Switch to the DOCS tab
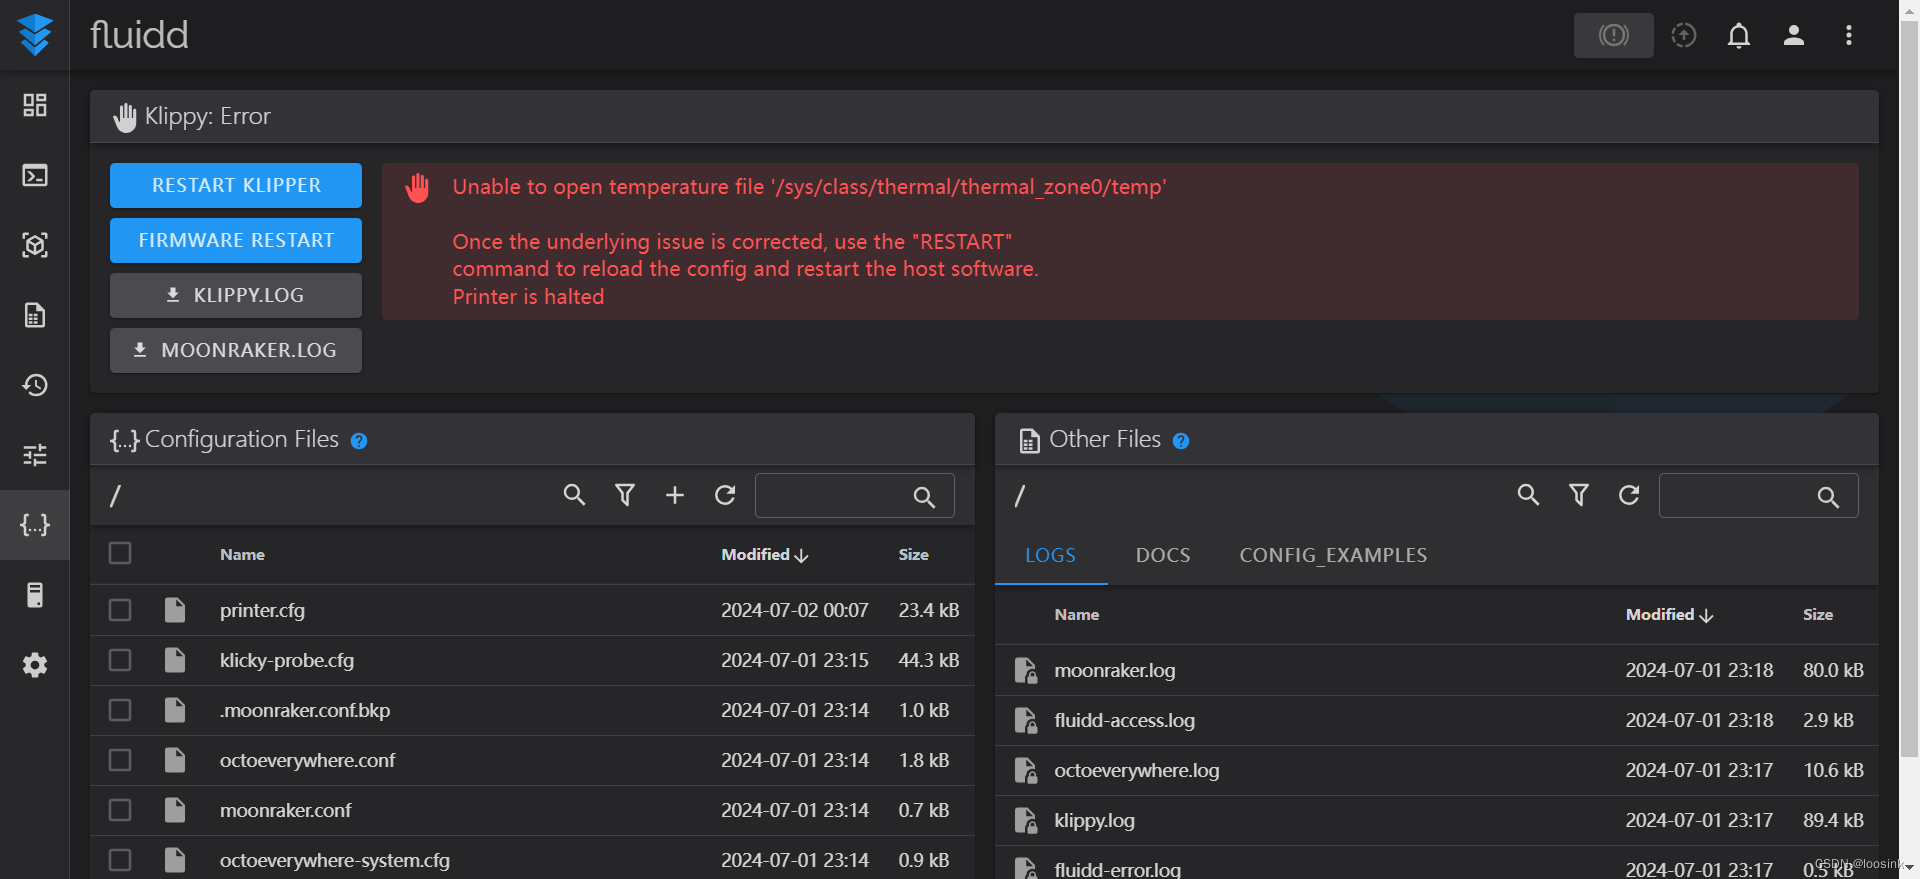This screenshot has width=1920, height=879. pos(1163,555)
